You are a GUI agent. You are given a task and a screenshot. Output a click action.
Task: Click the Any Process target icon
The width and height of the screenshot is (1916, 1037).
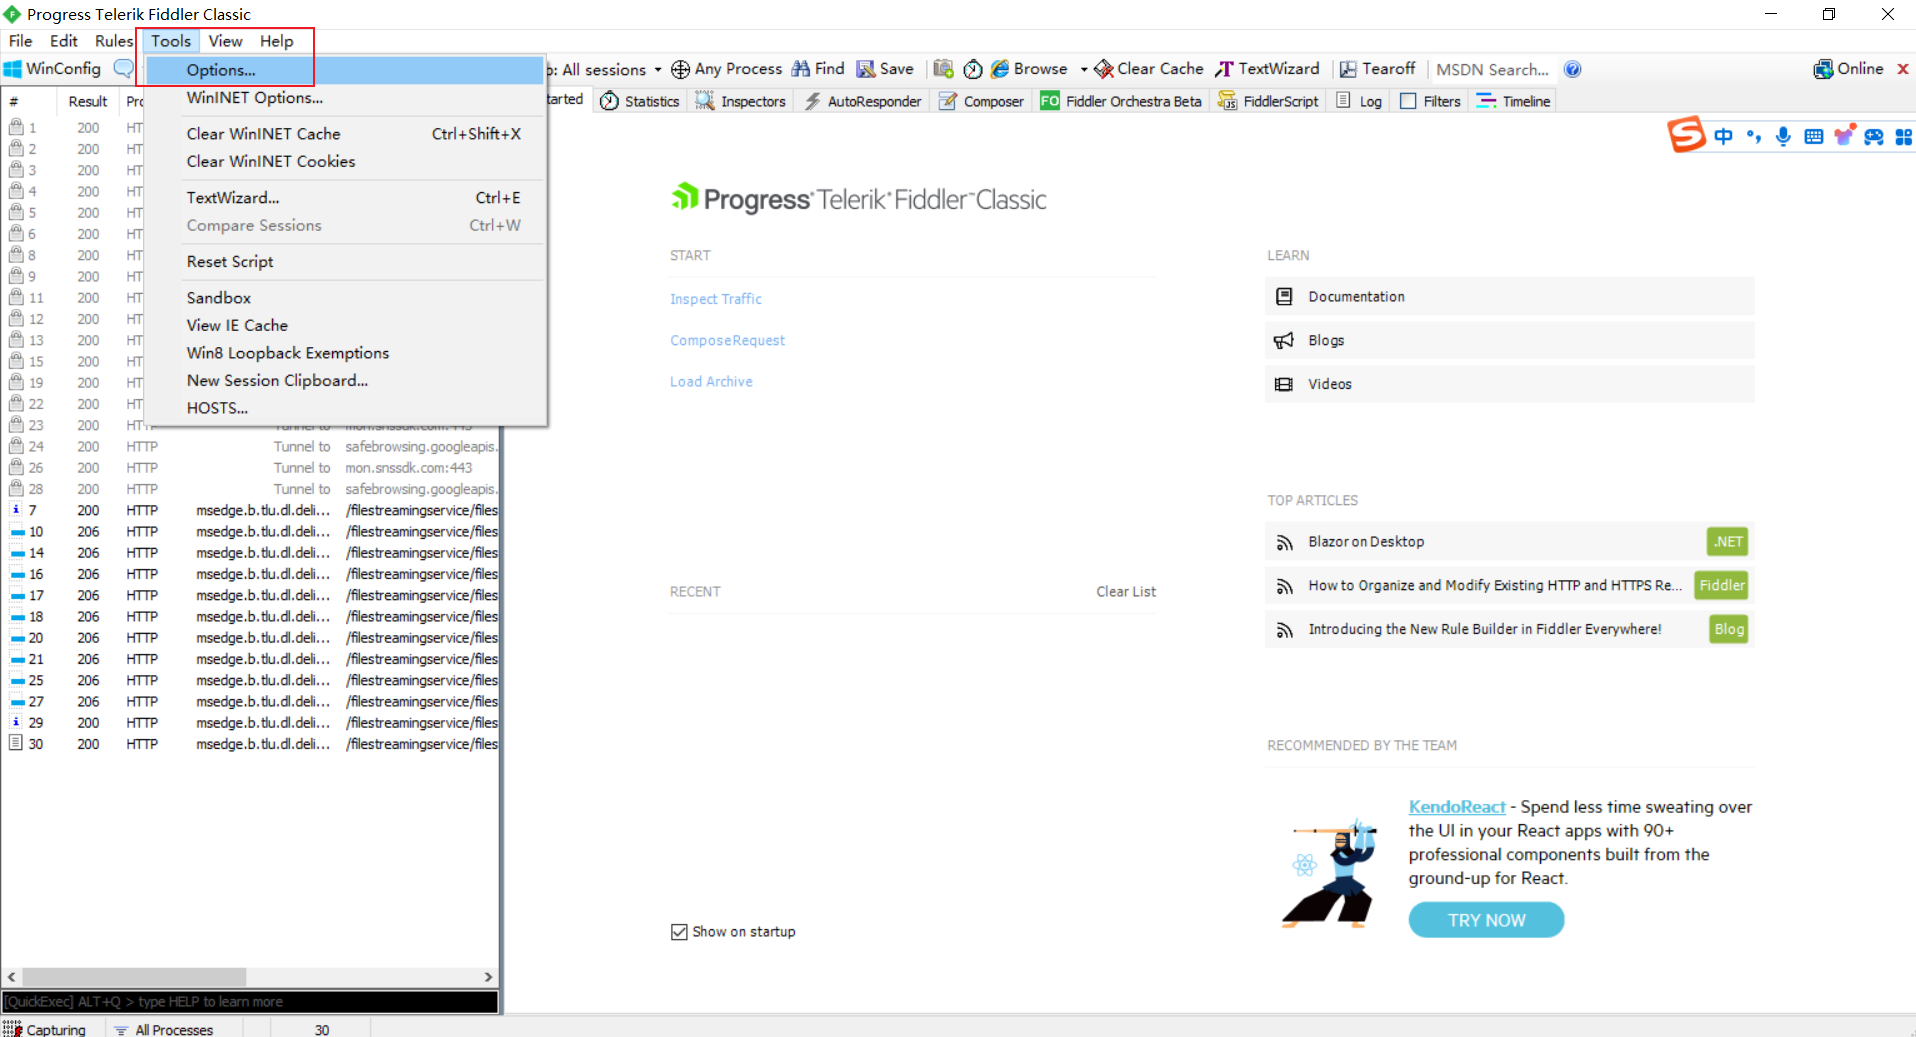click(x=680, y=69)
